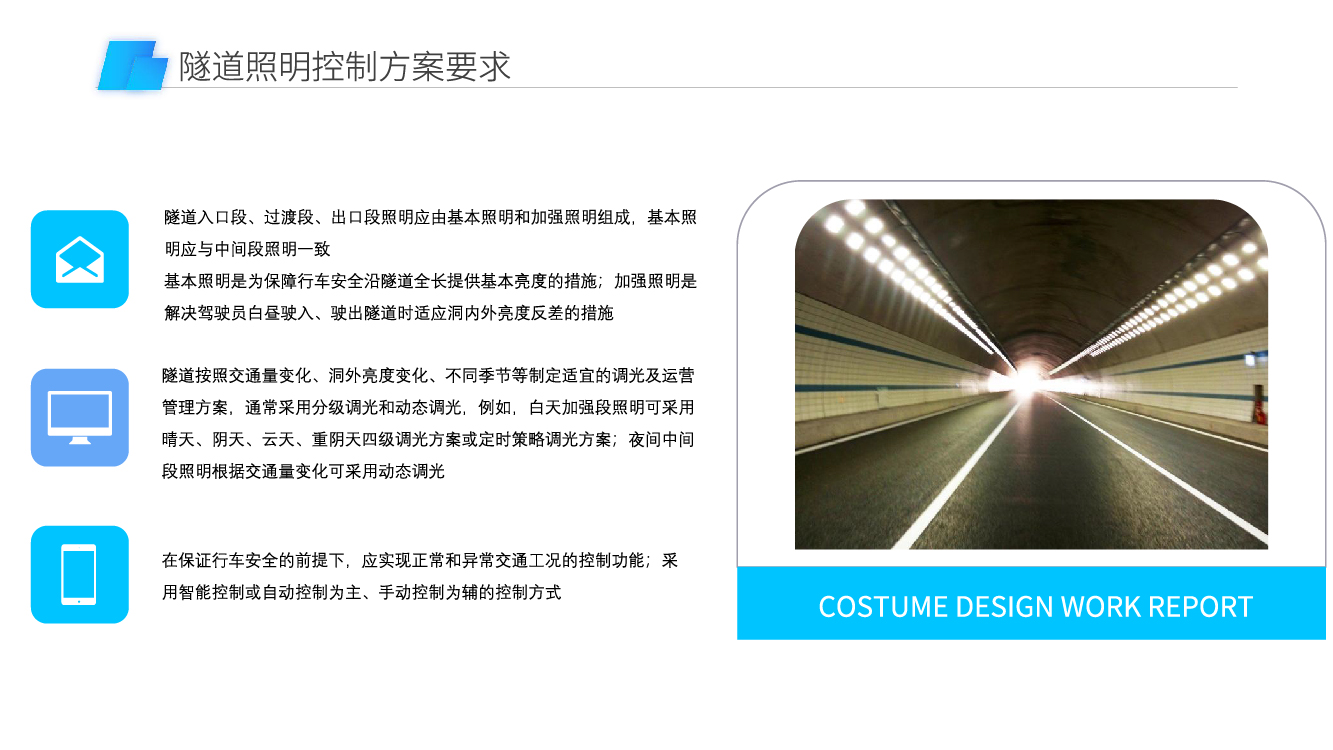Click the open envelope mail icon
The height and width of the screenshot is (750, 1333).
pyautogui.click(x=80, y=259)
